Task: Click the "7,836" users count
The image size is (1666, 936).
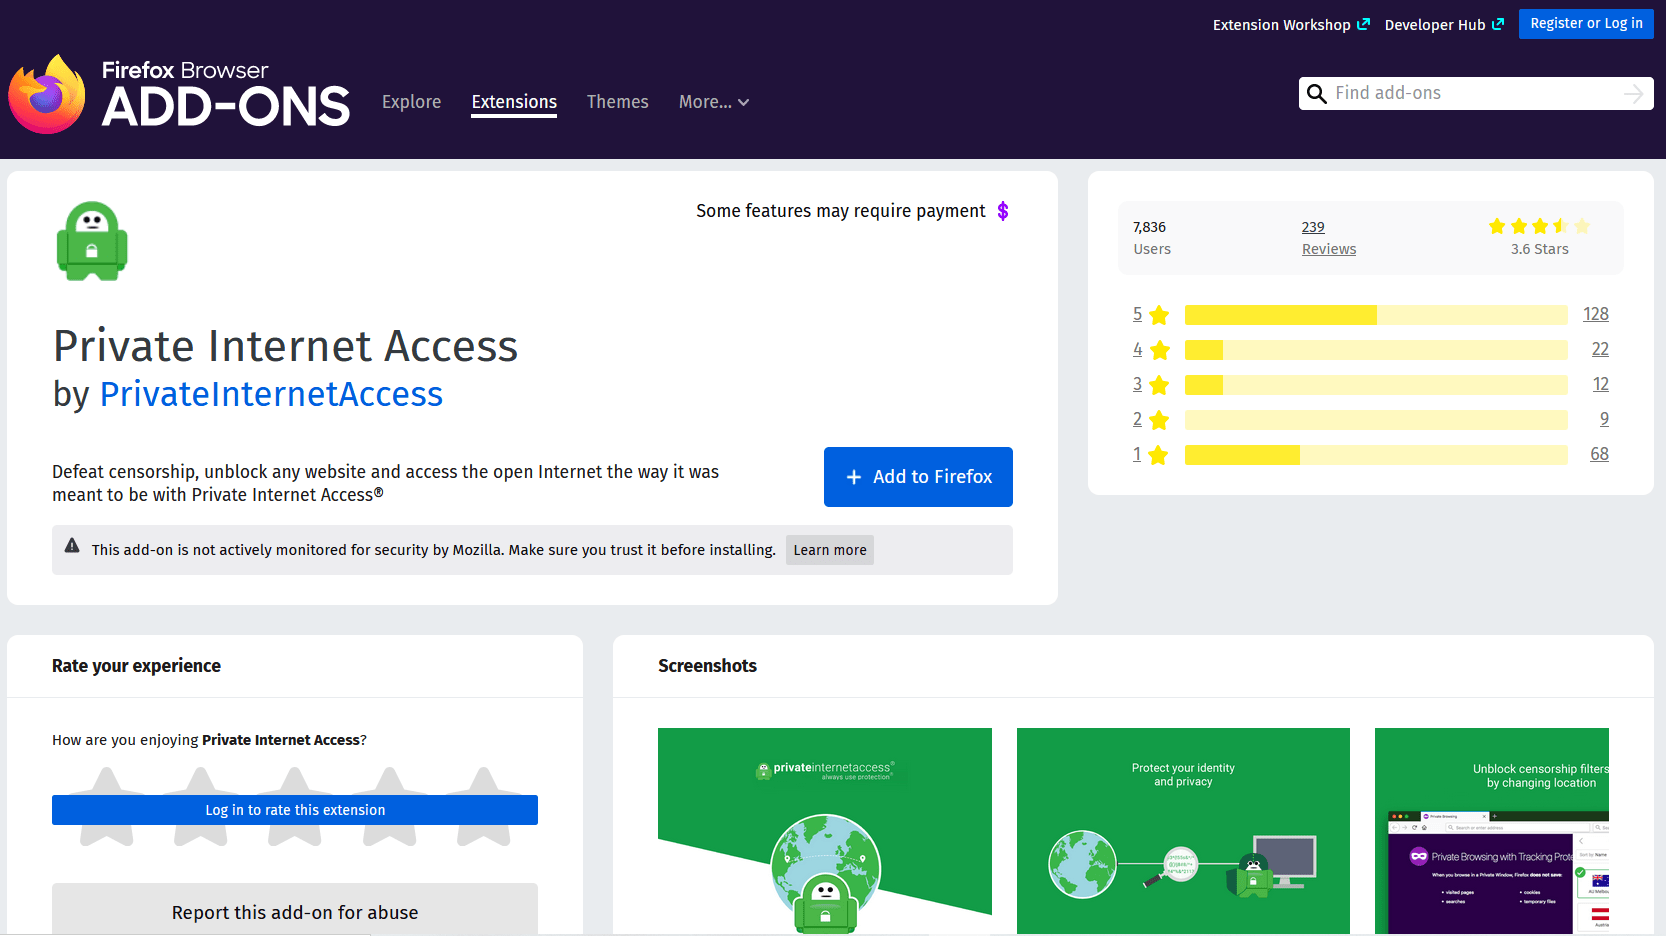Action: (1149, 227)
